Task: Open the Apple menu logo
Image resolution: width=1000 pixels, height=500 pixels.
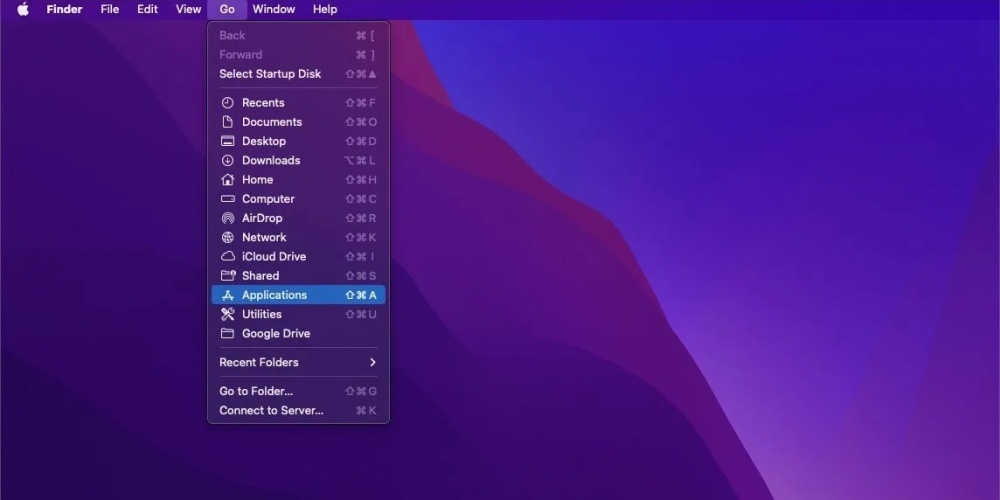Action: point(22,9)
